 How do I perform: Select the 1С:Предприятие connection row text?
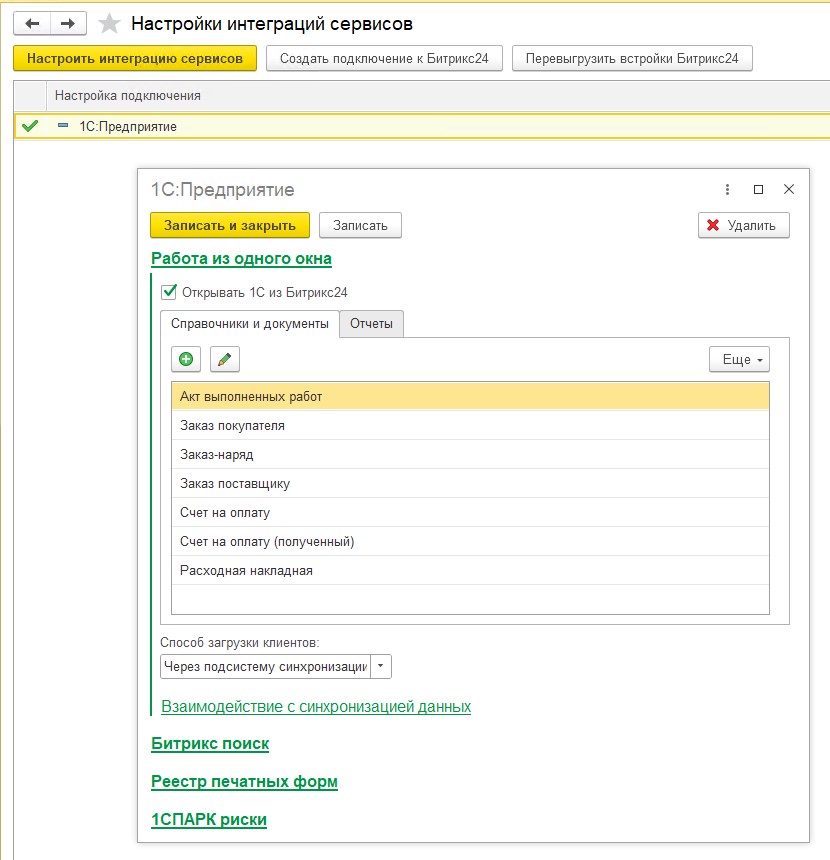coord(128,127)
